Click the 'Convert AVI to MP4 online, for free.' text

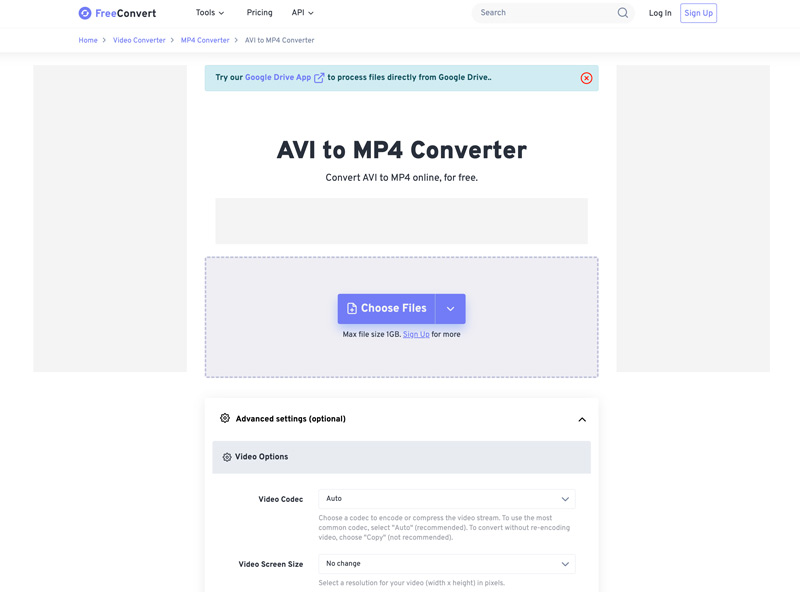pyautogui.click(x=402, y=178)
